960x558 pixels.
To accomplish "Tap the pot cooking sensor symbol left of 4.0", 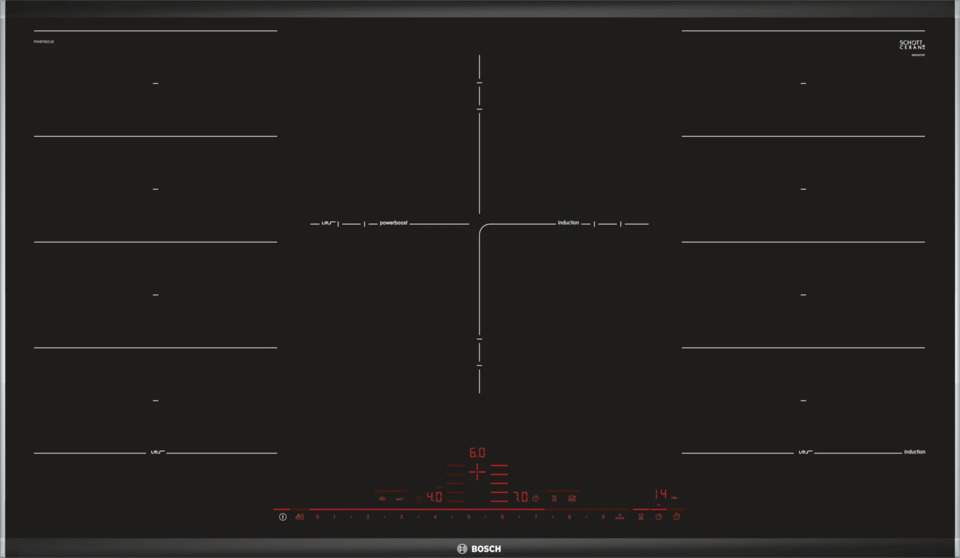I will tap(382, 498).
